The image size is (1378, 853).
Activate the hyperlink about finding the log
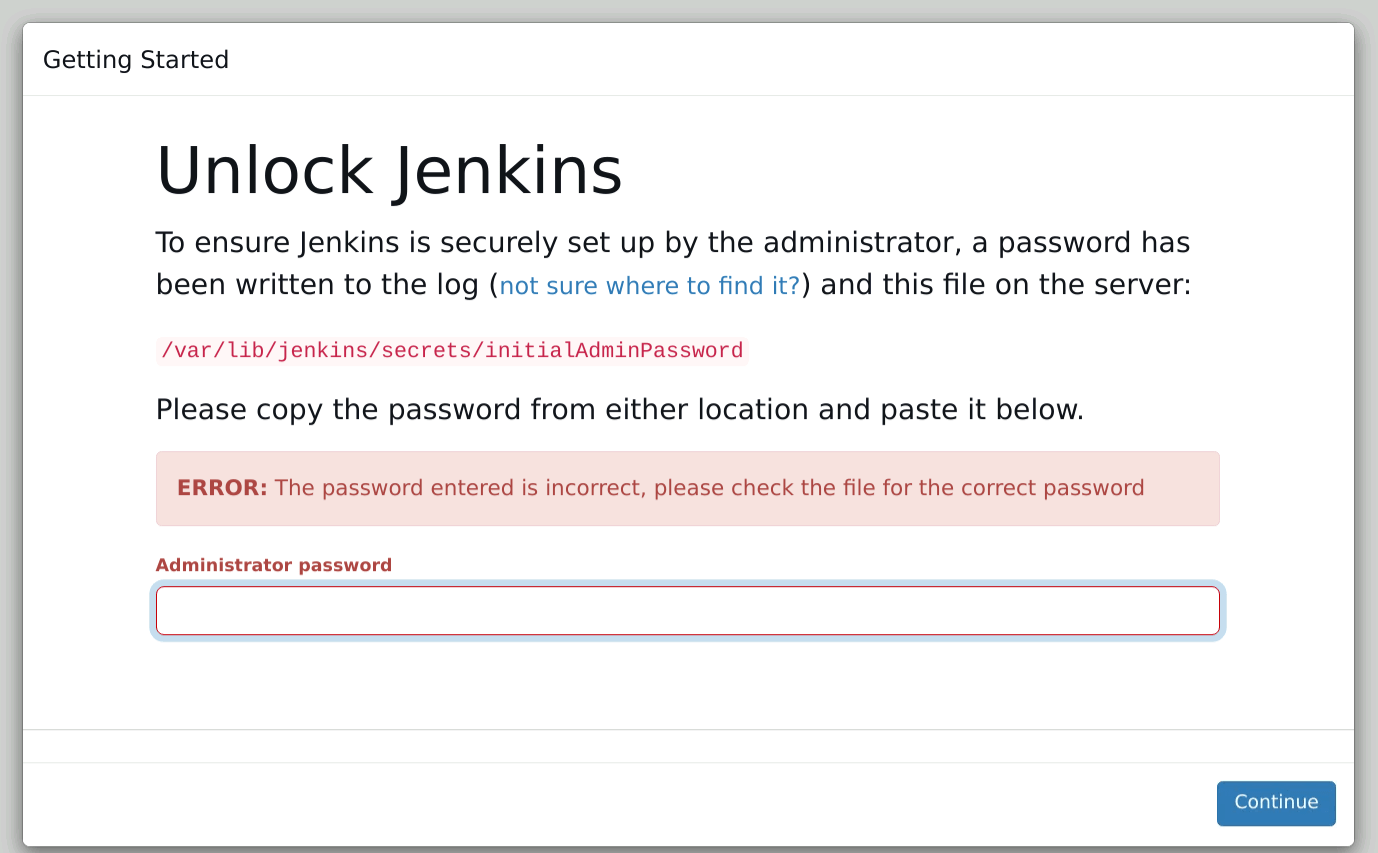pyautogui.click(x=649, y=285)
